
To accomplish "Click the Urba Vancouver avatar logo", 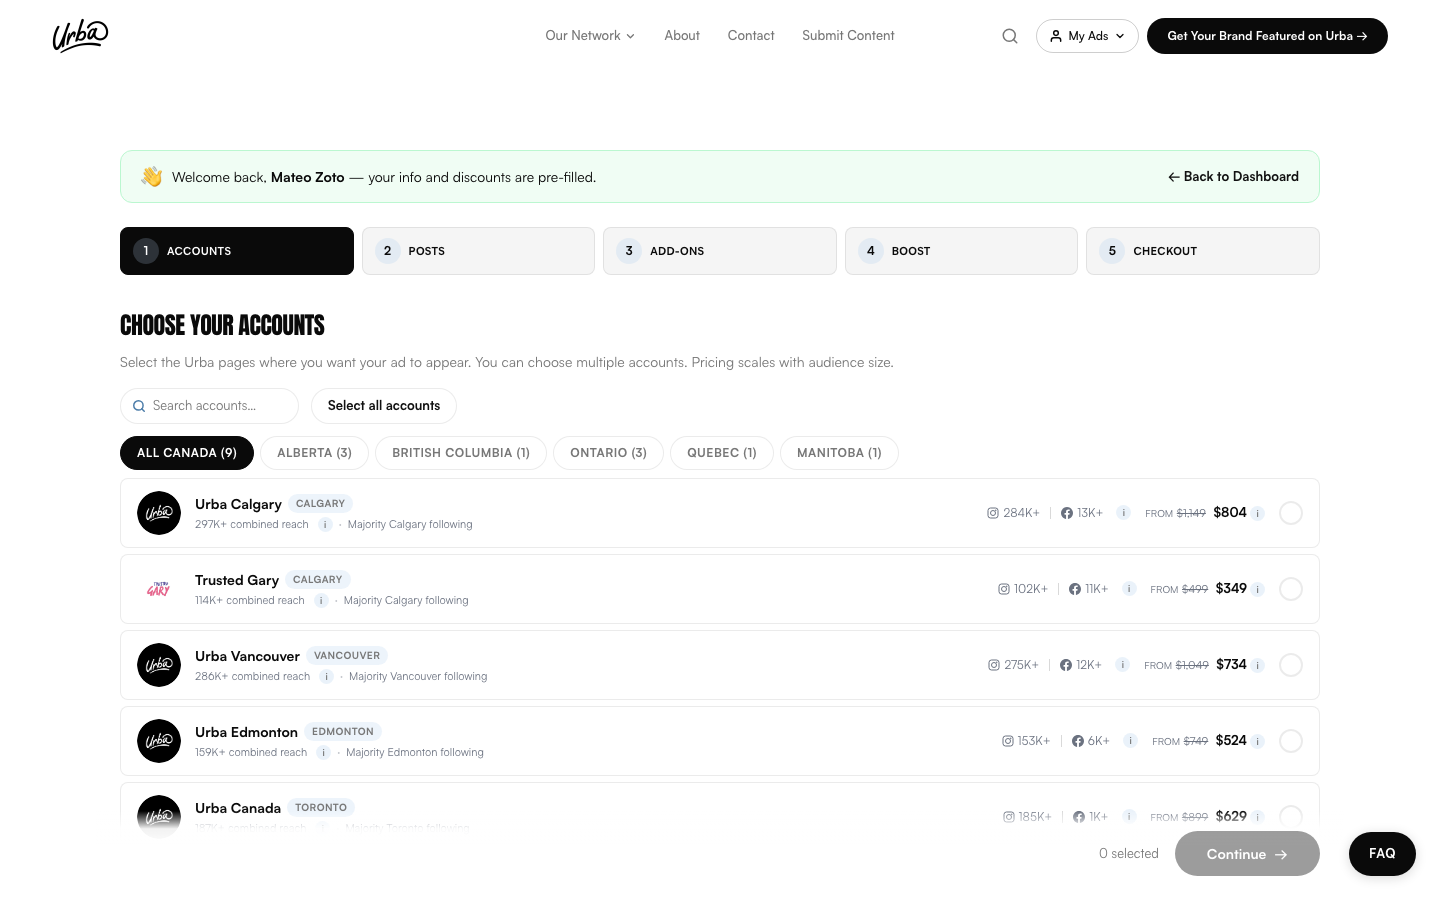I will click(159, 665).
